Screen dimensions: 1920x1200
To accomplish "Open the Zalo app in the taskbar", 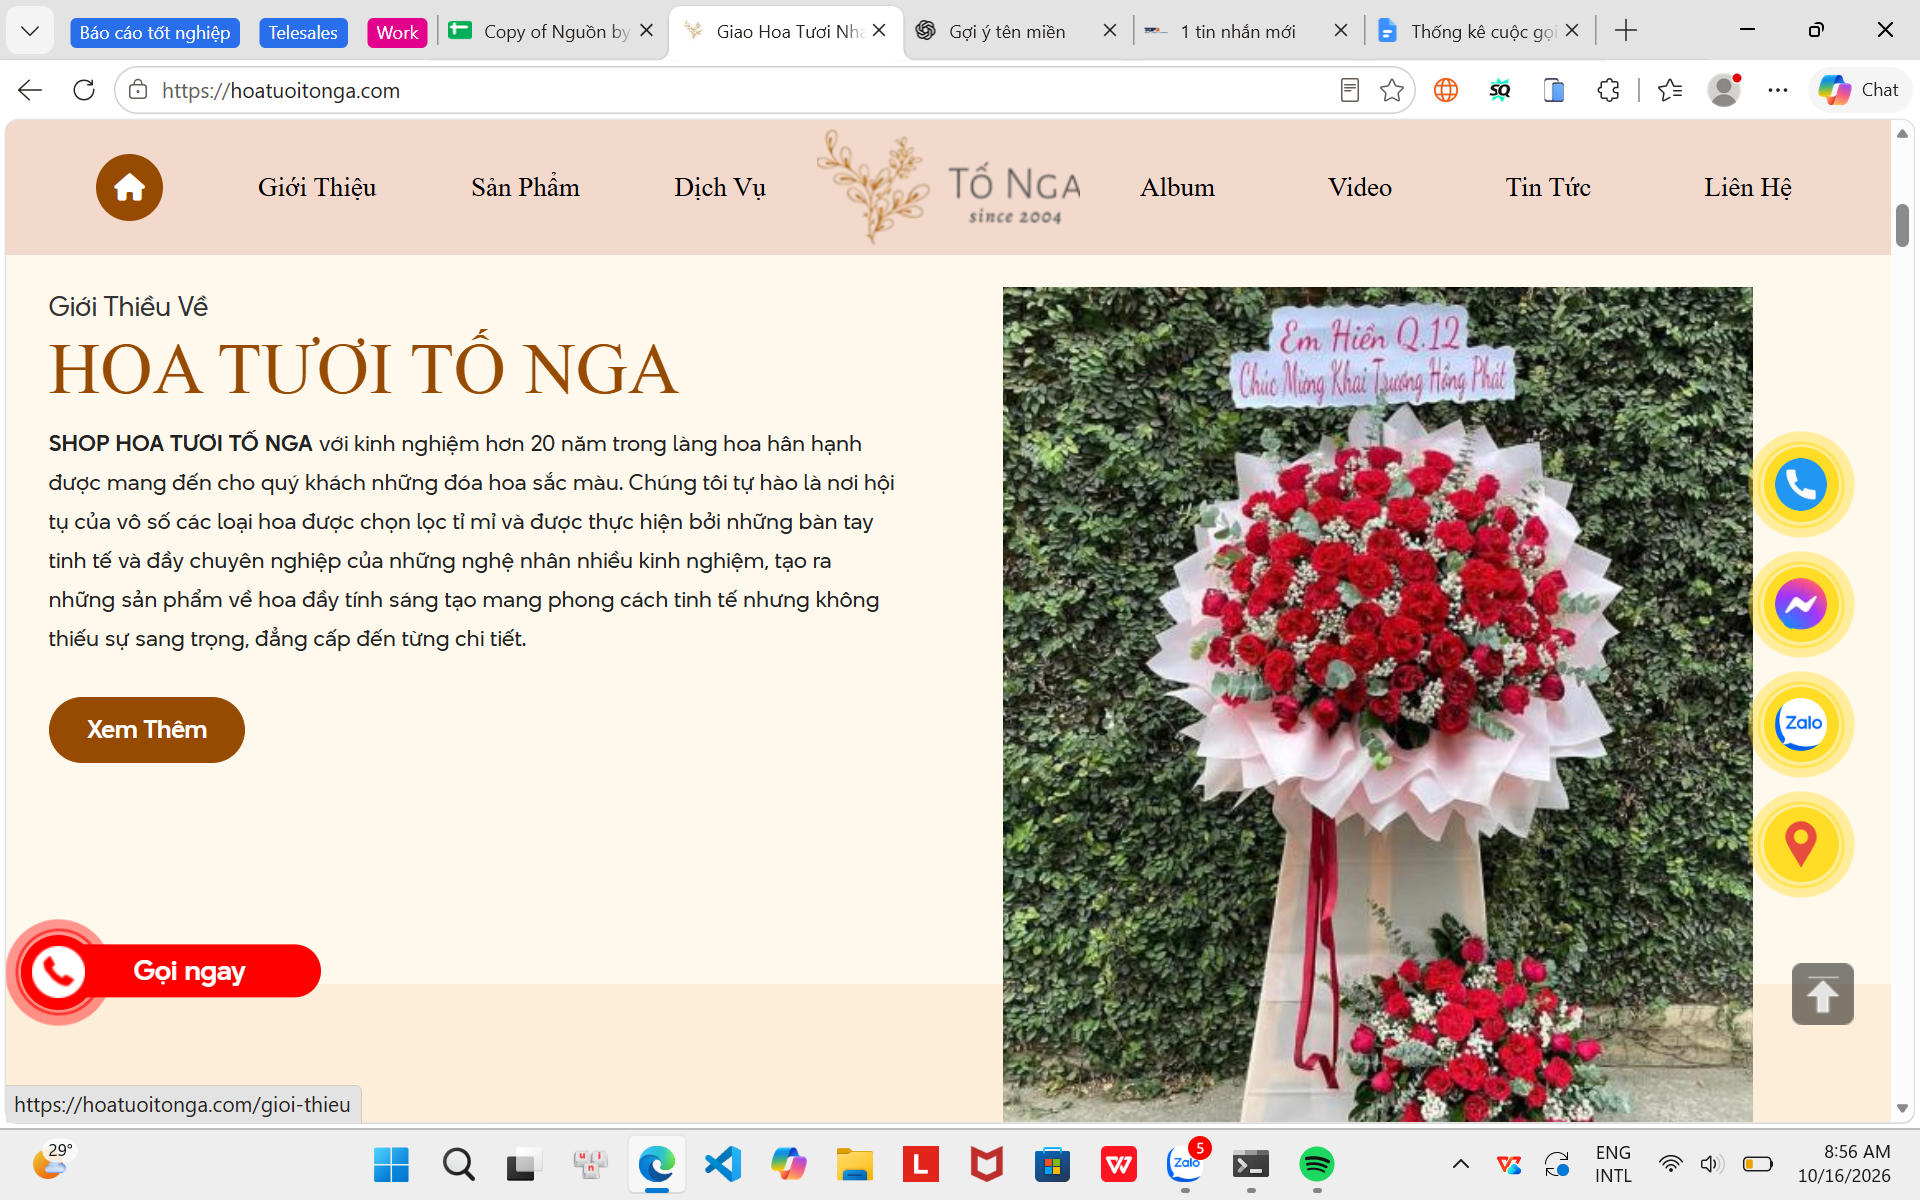I will (x=1185, y=1164).
